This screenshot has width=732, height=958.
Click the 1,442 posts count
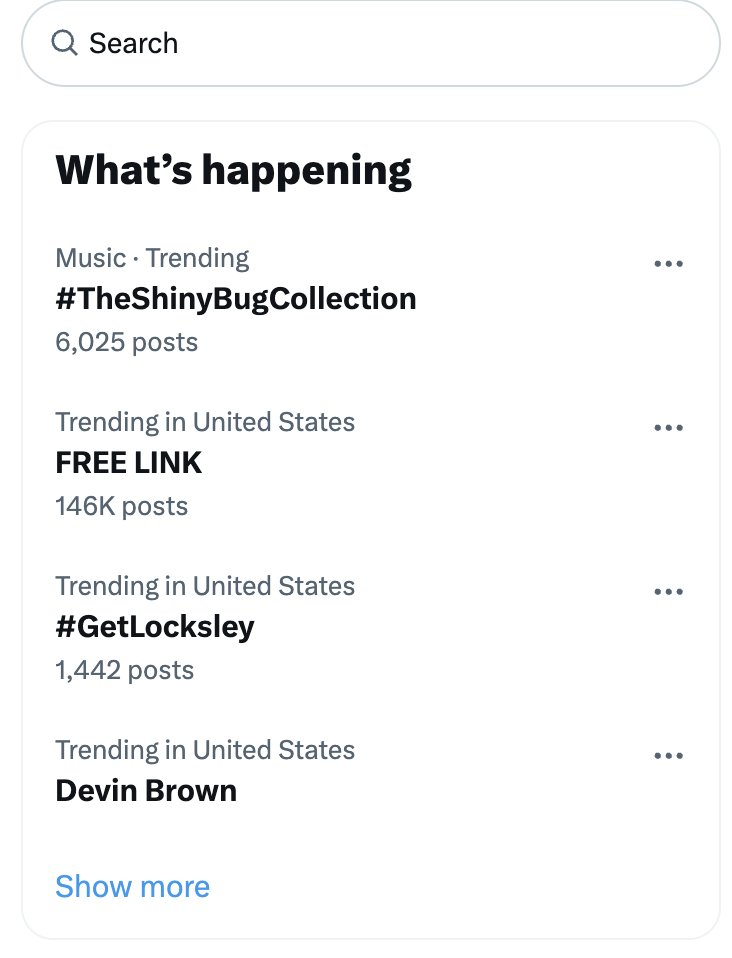coord(124,670)
